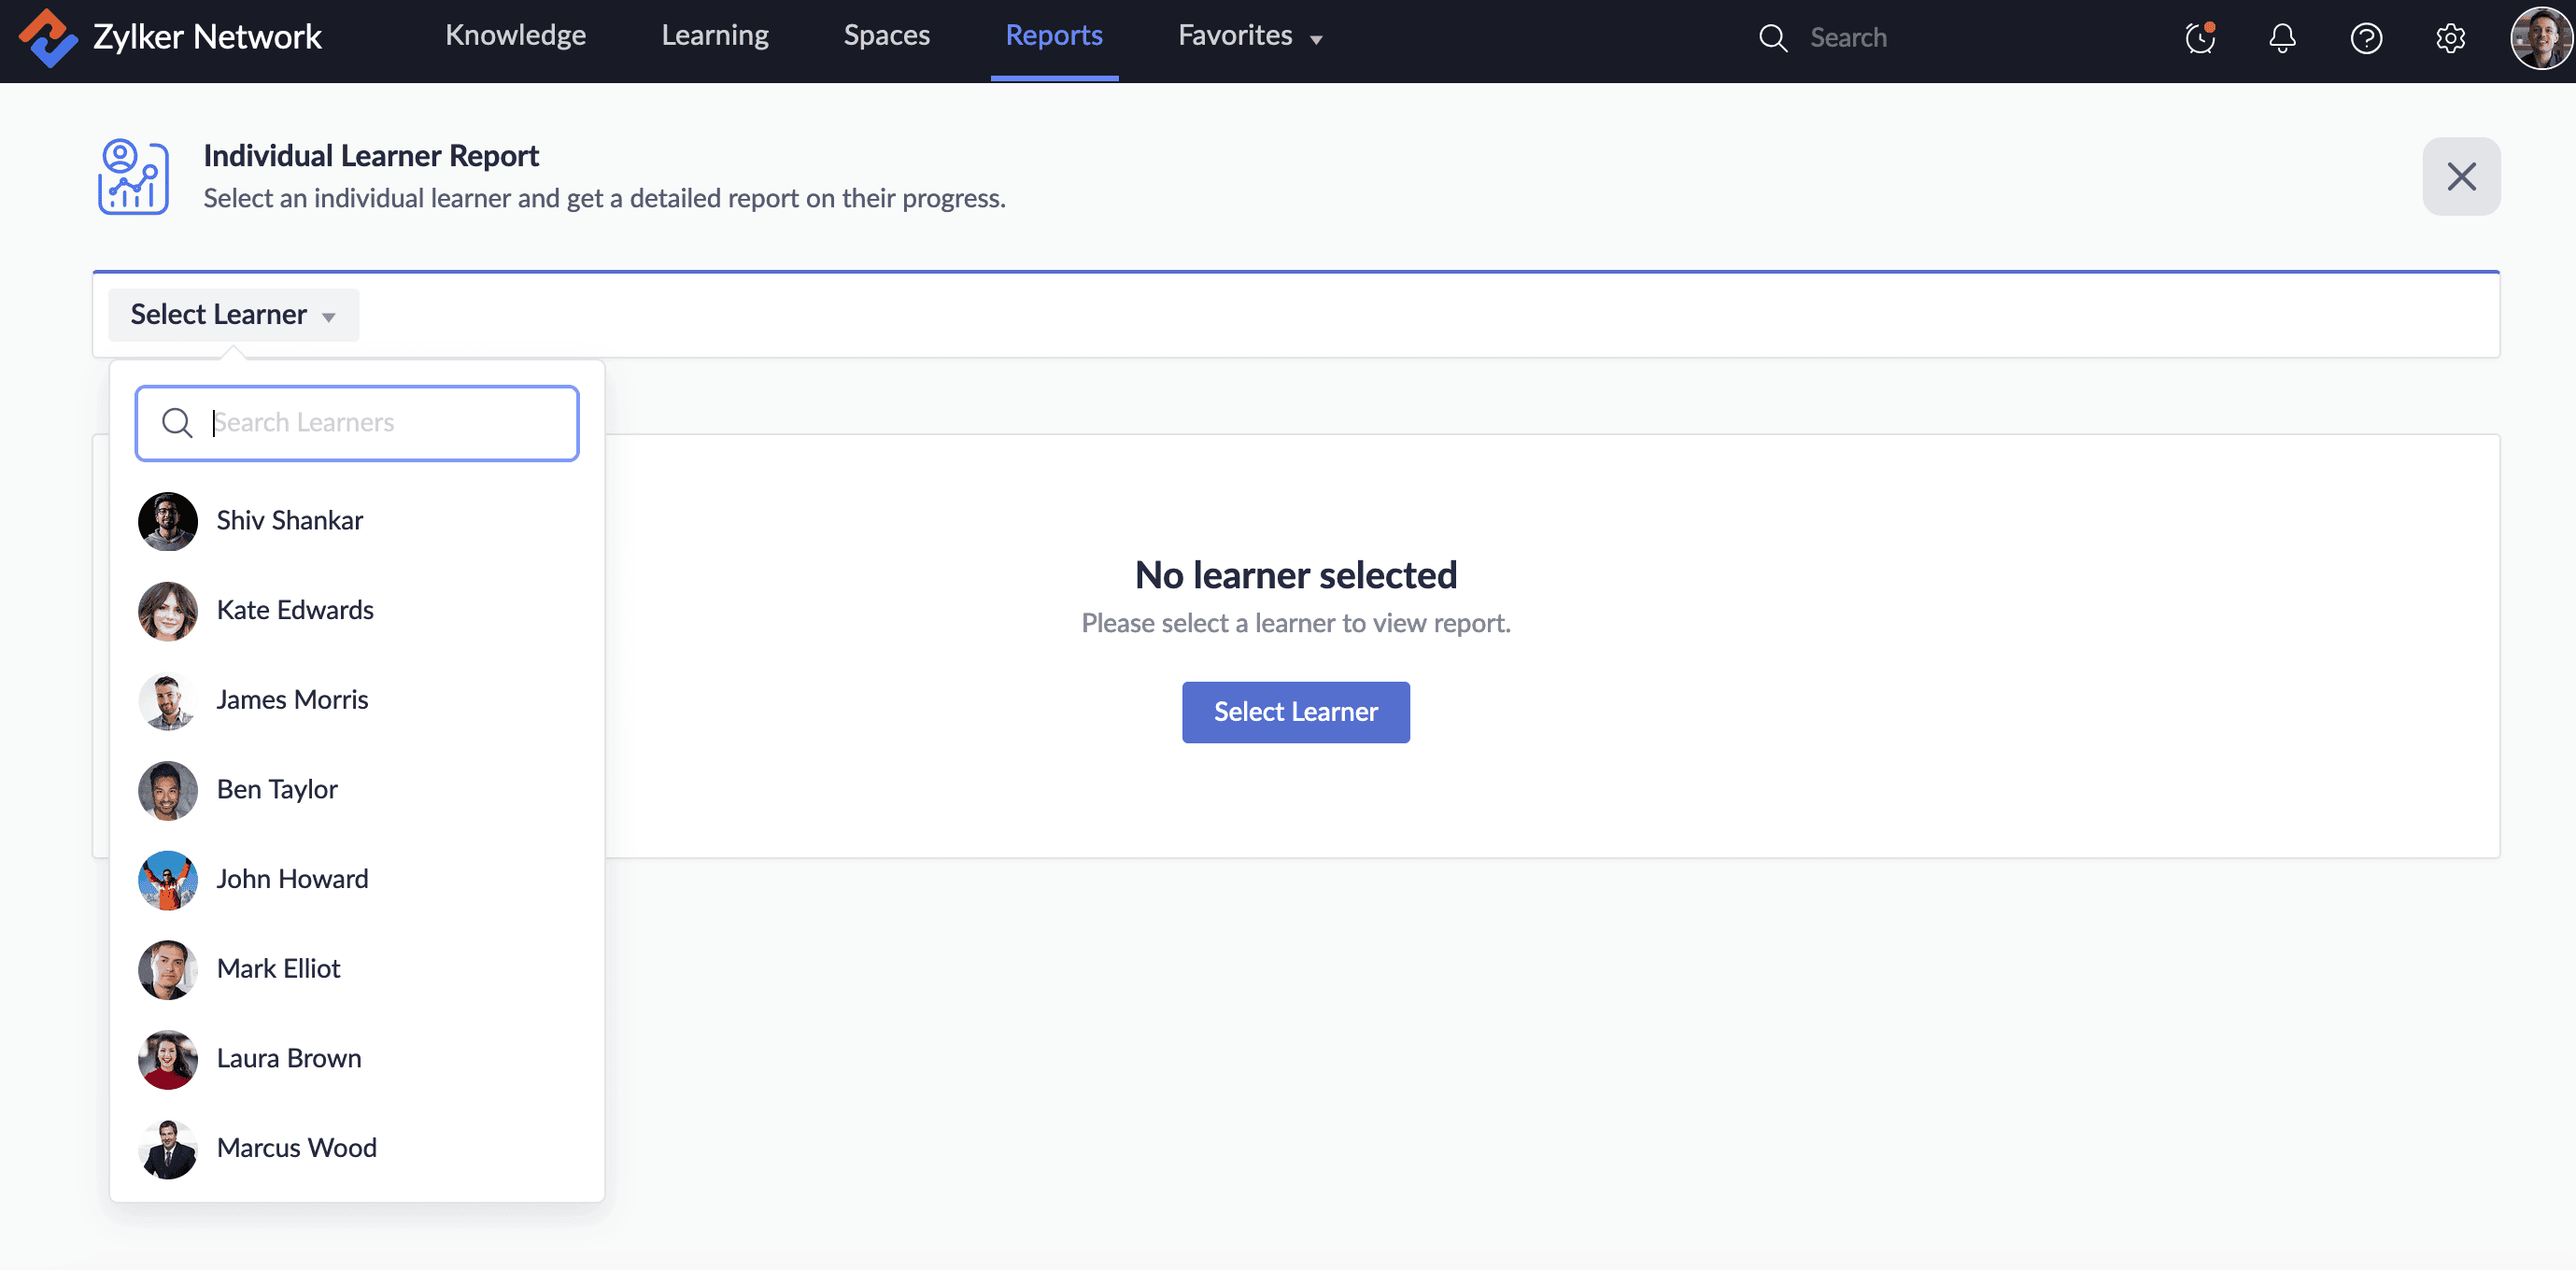Select John Howard's avatar thumbnail
Viewport: 2576px width, 1270px height.
[x=167, y=880]
